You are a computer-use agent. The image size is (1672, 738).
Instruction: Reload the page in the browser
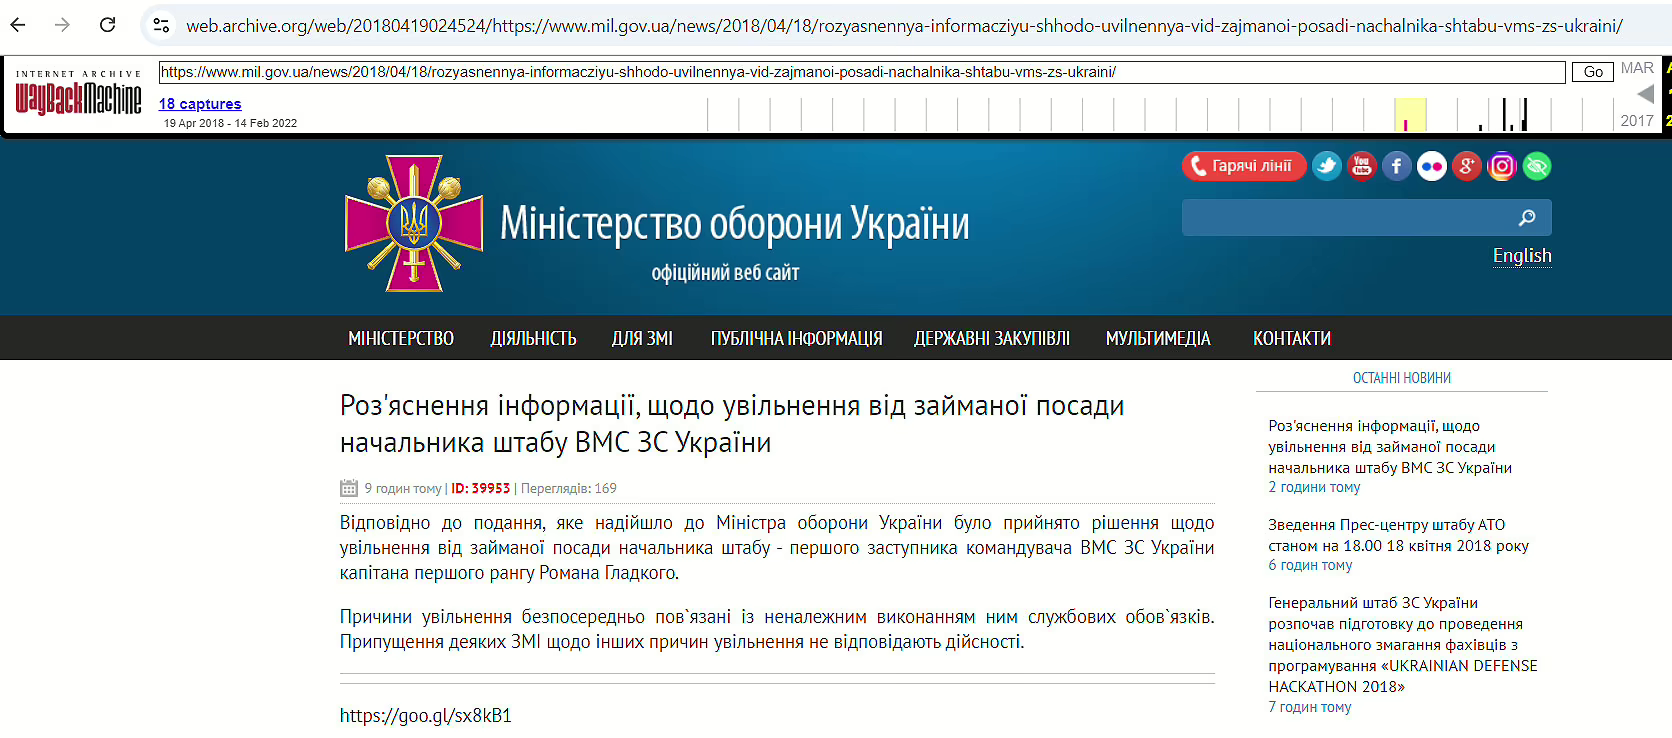(x=108, y=25)
